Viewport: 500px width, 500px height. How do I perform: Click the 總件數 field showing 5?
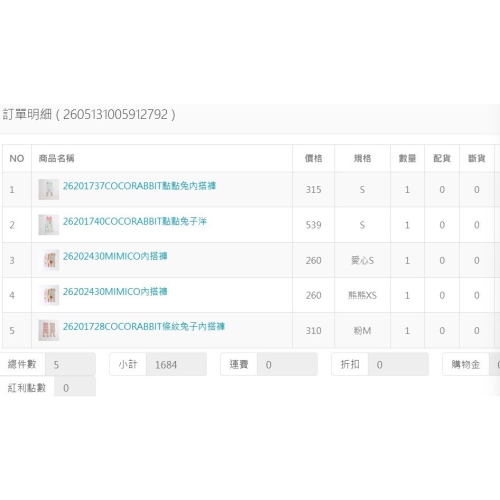click(70, 364)
